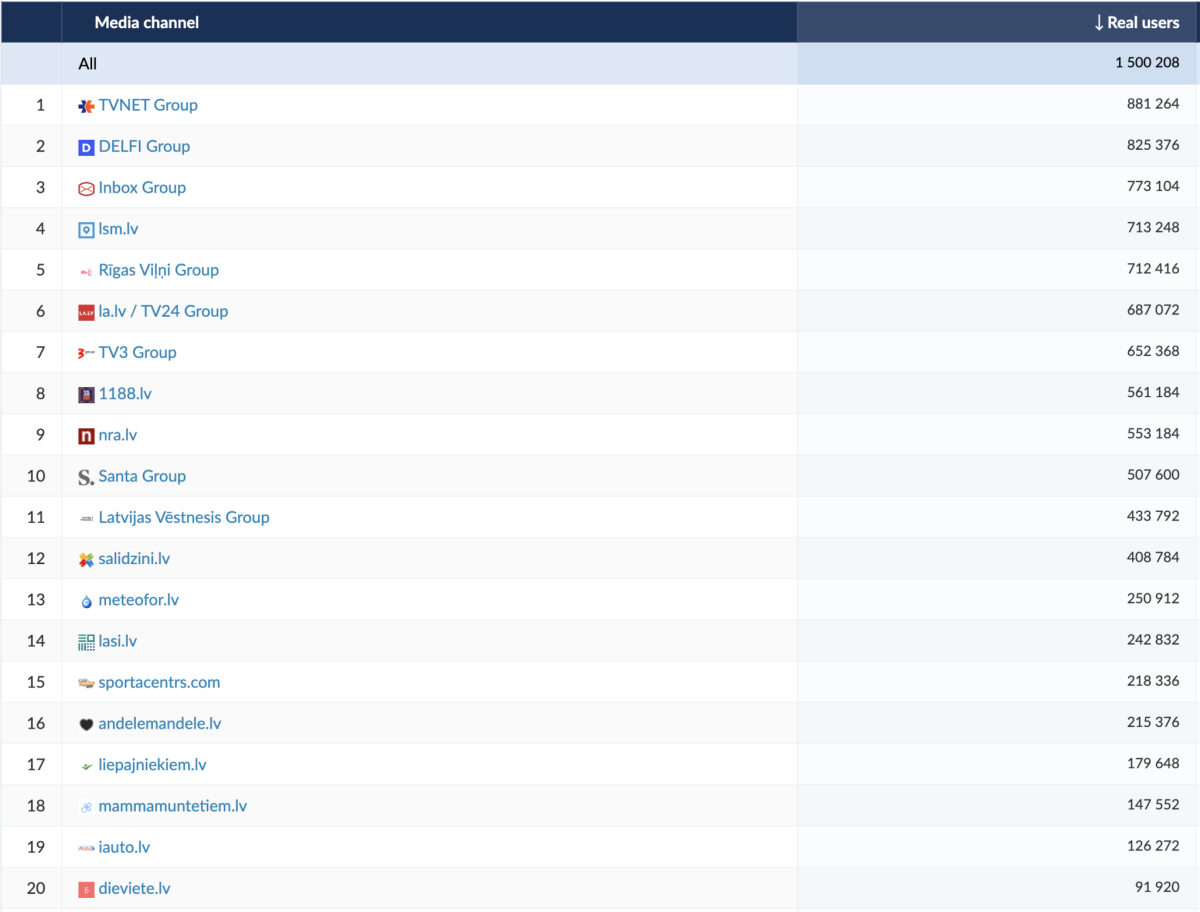Open the mammamuntetiem.lv link
Image resolution: width=1200 pixels, height=912 pixels.
(x=172, y=806)
